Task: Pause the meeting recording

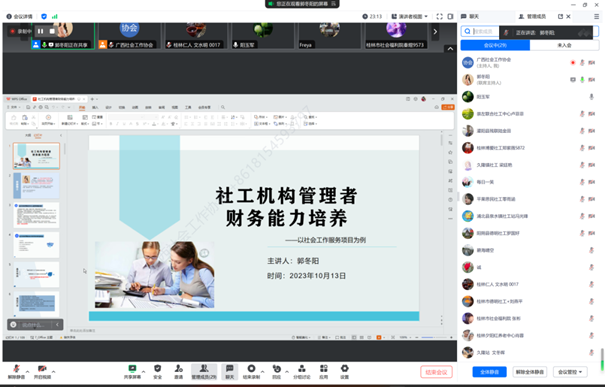Action: pos(41,31)
